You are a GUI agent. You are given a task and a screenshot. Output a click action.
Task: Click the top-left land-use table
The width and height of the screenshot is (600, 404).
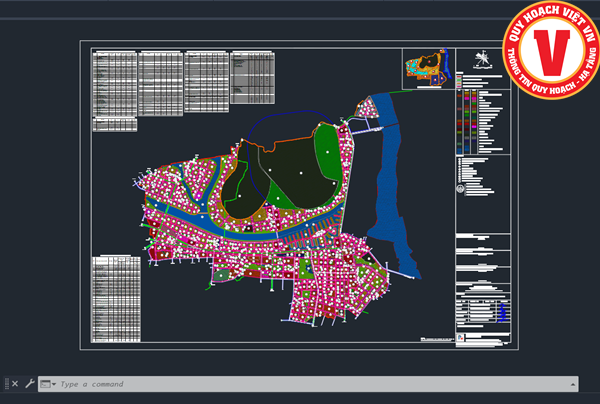coord(113,83)
